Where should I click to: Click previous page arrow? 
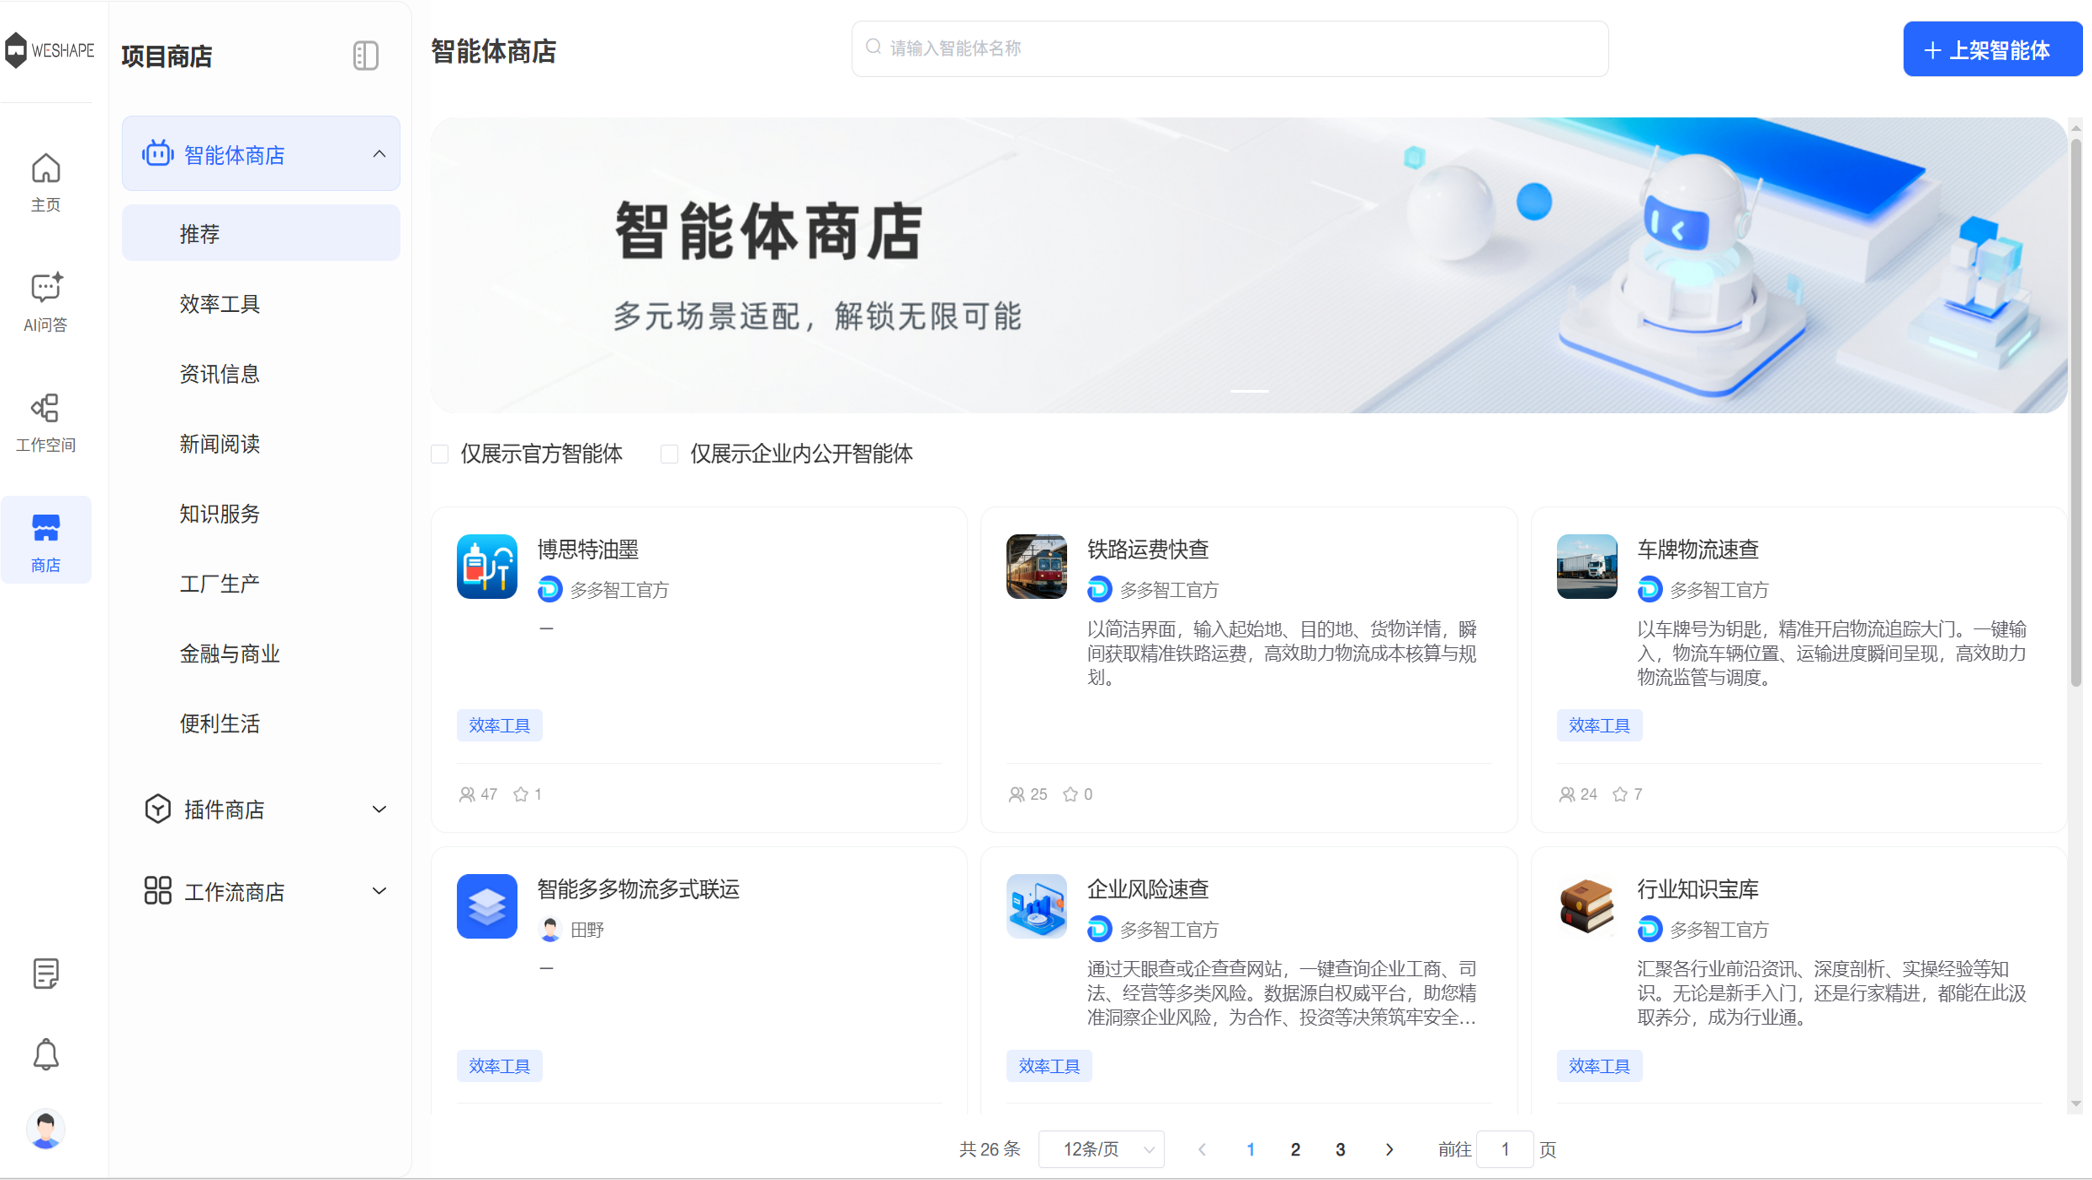[1202, 1149]
